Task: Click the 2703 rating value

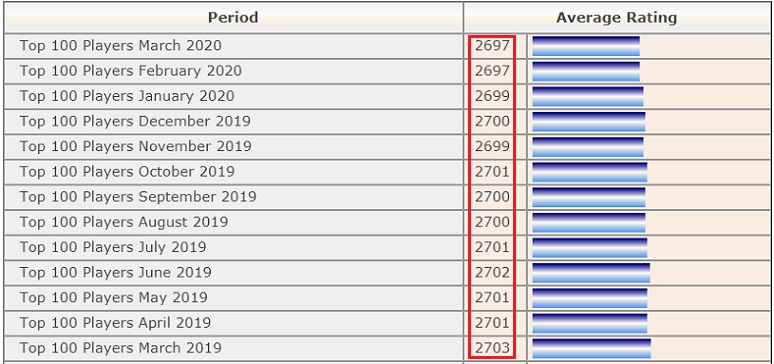Action: (x=492, y=348)
